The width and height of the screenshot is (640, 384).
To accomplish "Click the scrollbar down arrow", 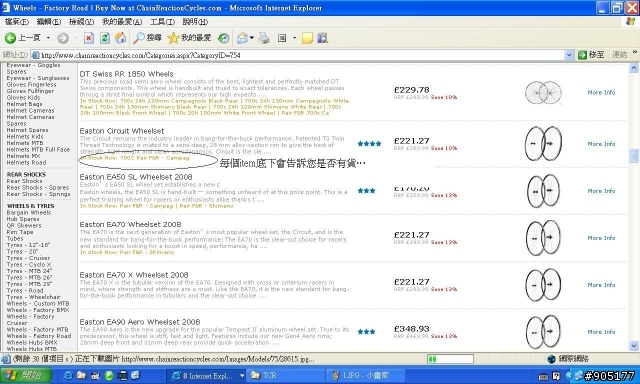I will coord(633,346).
